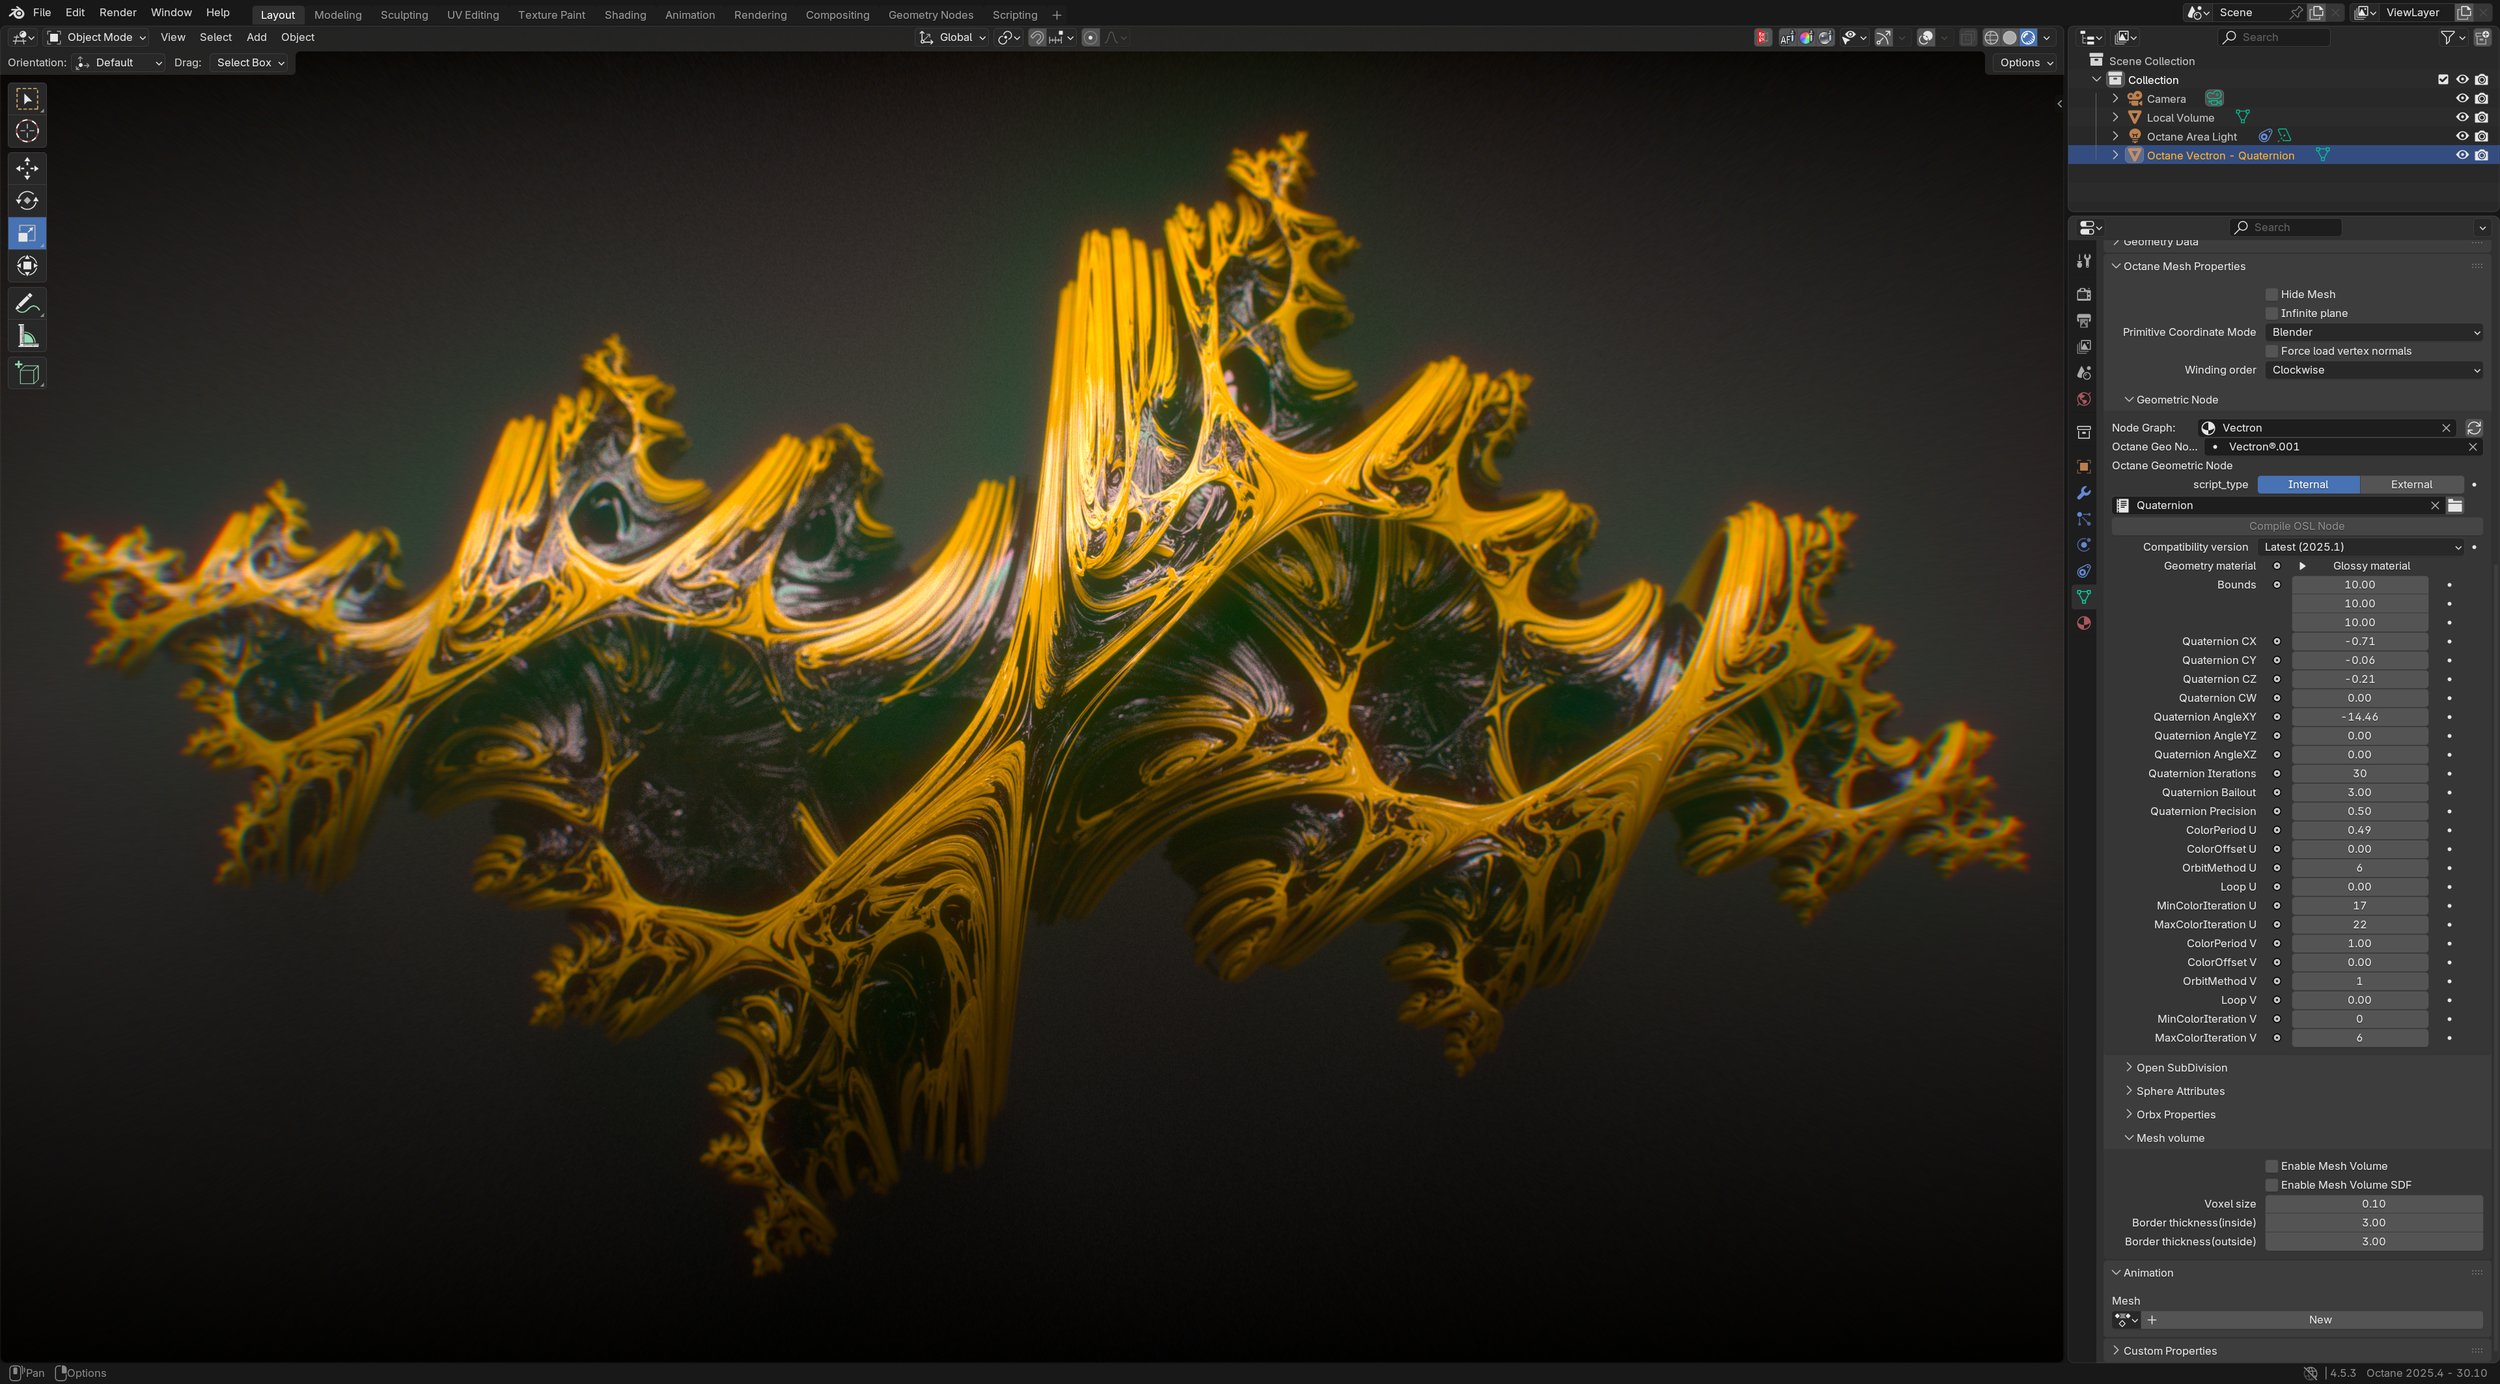Open the Render properties tab (camera icon)
The width and height of the screenshot is (2500, 1384).
tap(2084, 295)
